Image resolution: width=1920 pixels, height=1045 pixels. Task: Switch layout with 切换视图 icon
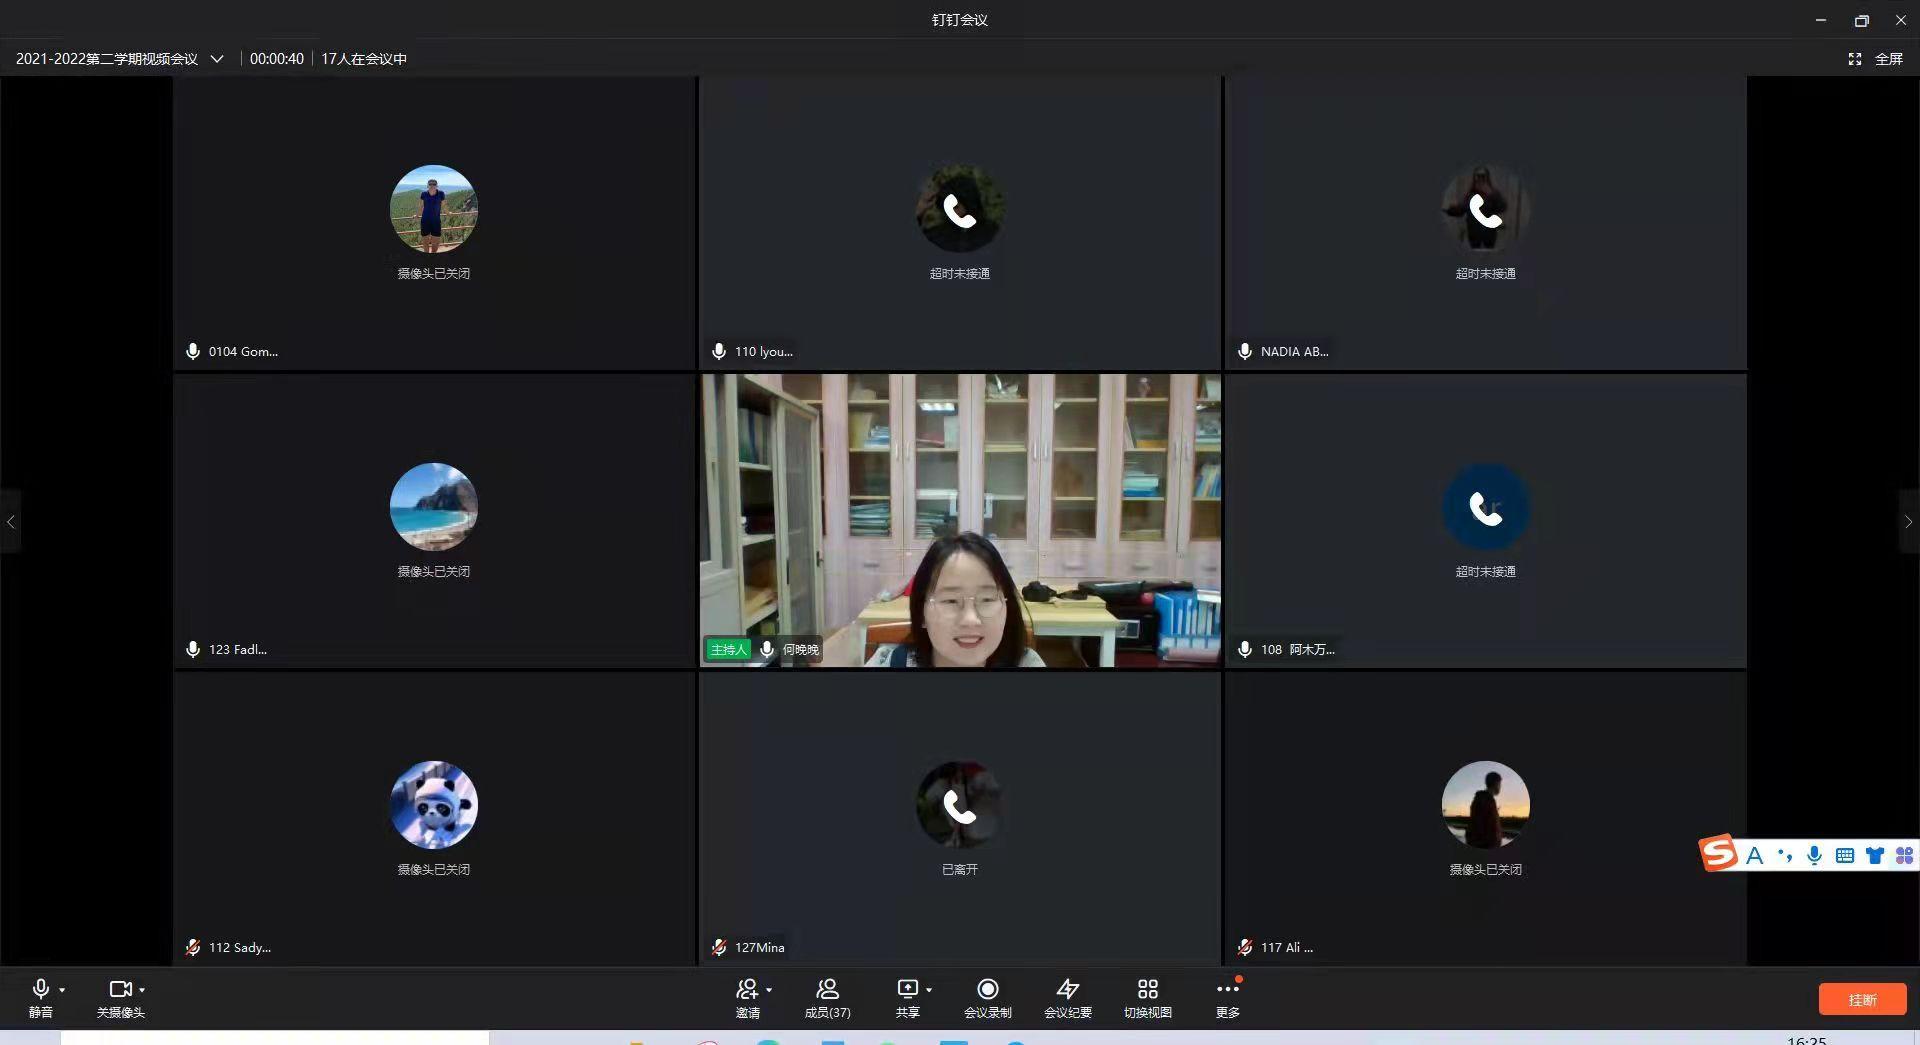click(x=1147, y=998)
